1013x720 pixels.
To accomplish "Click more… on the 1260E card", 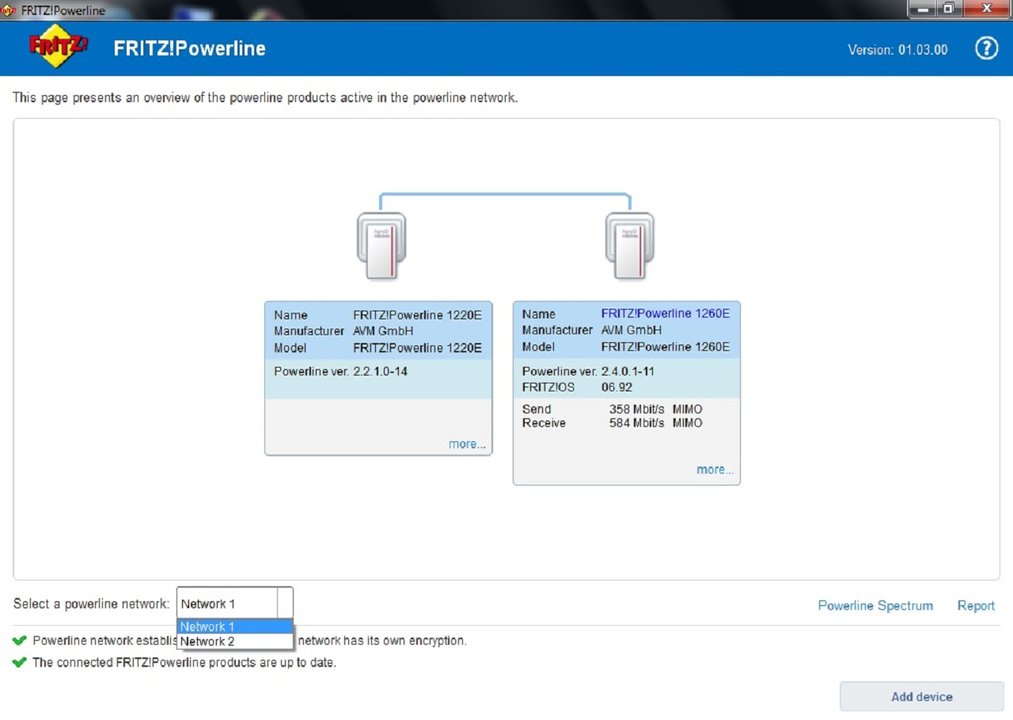I will tap(715, 470).
